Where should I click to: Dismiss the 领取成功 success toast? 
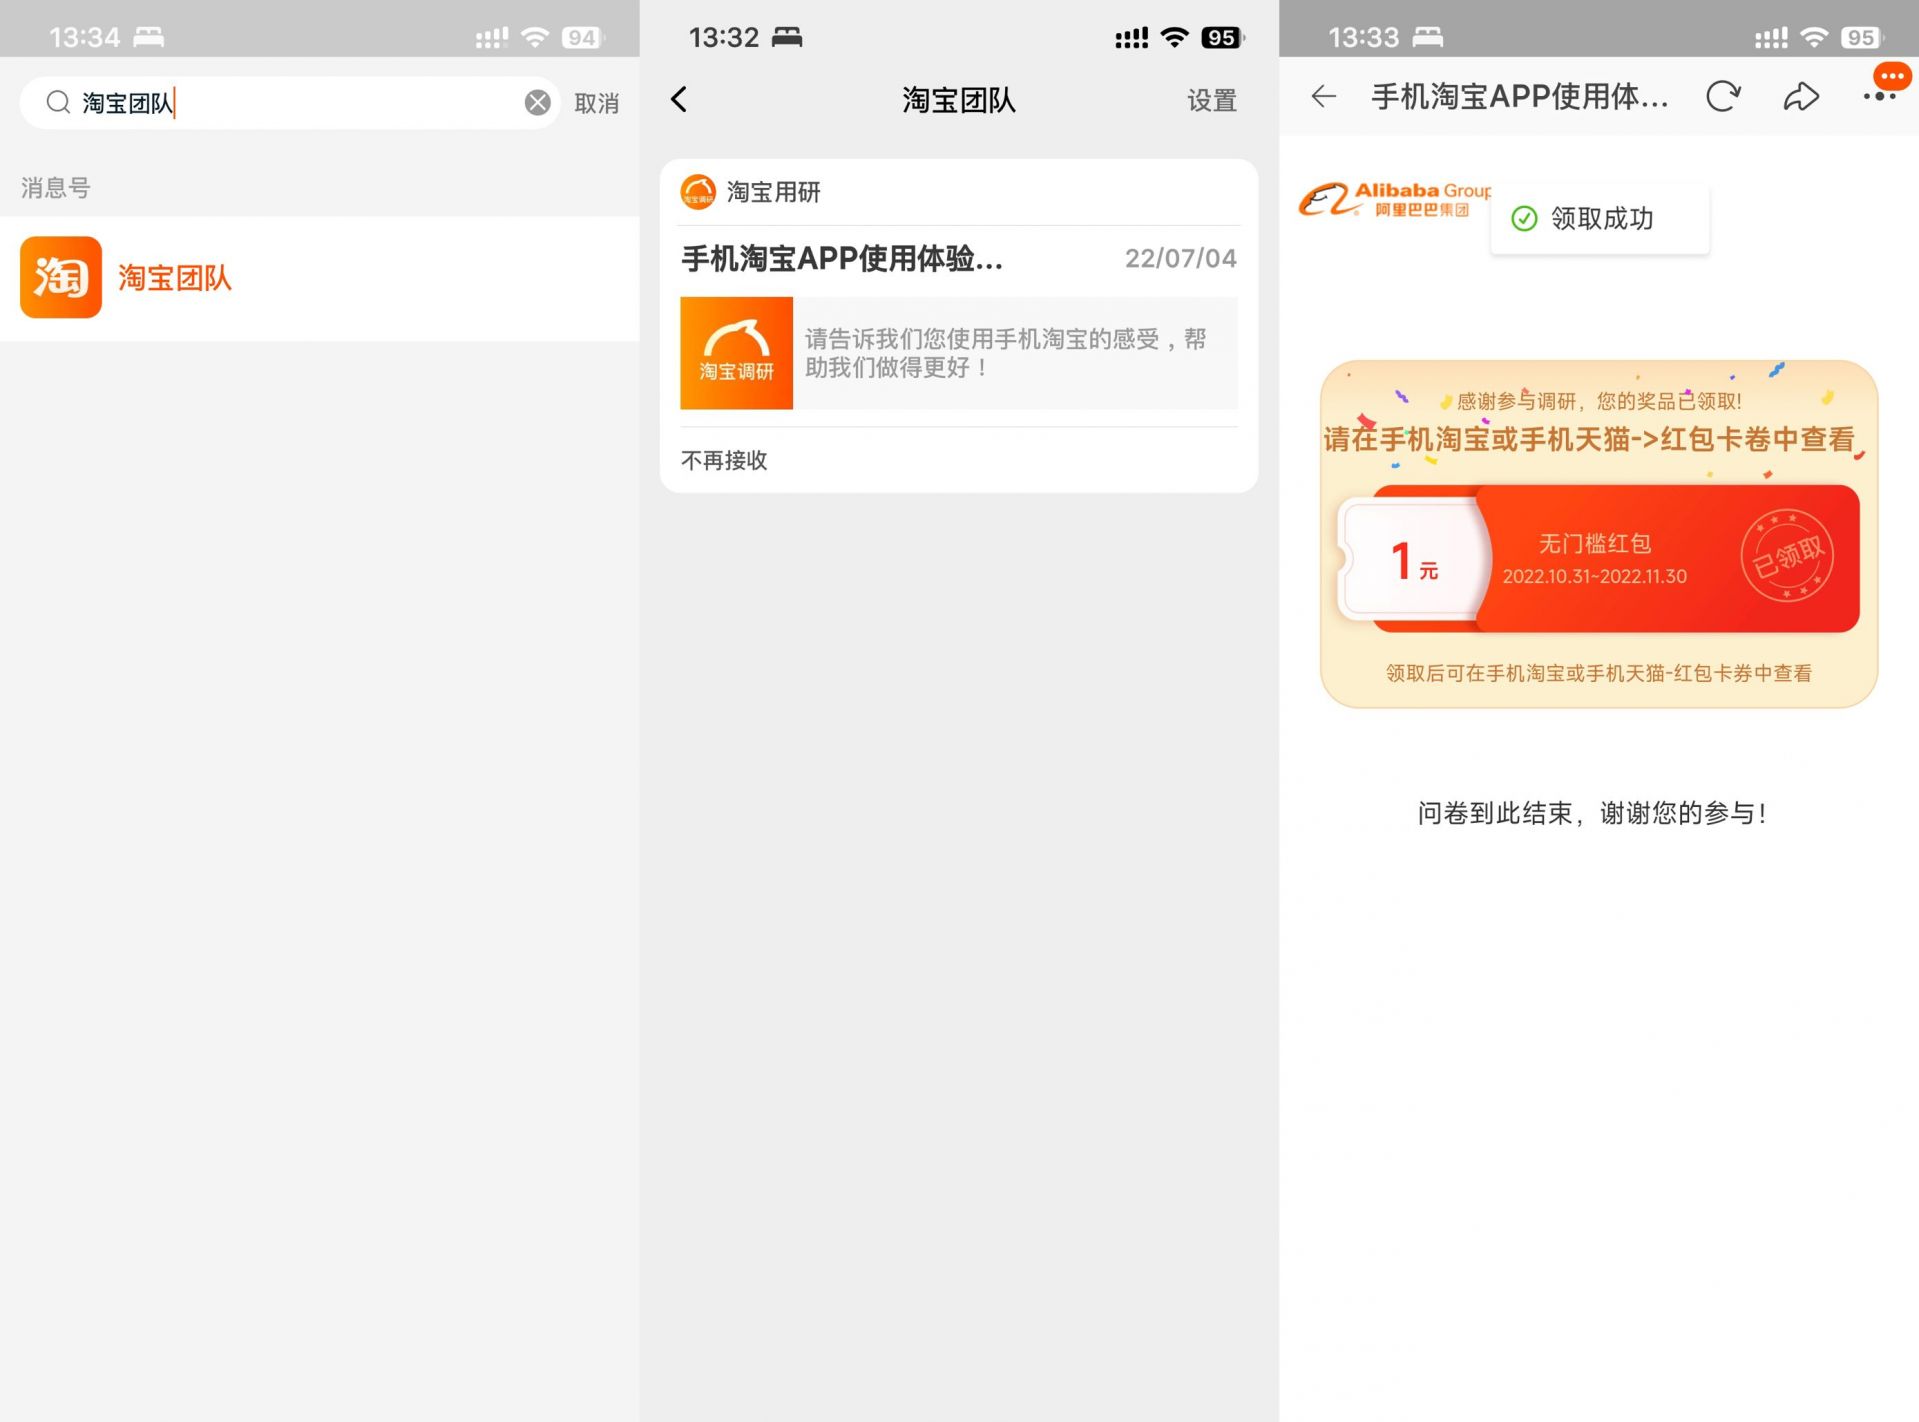(x=1599, y=219)
